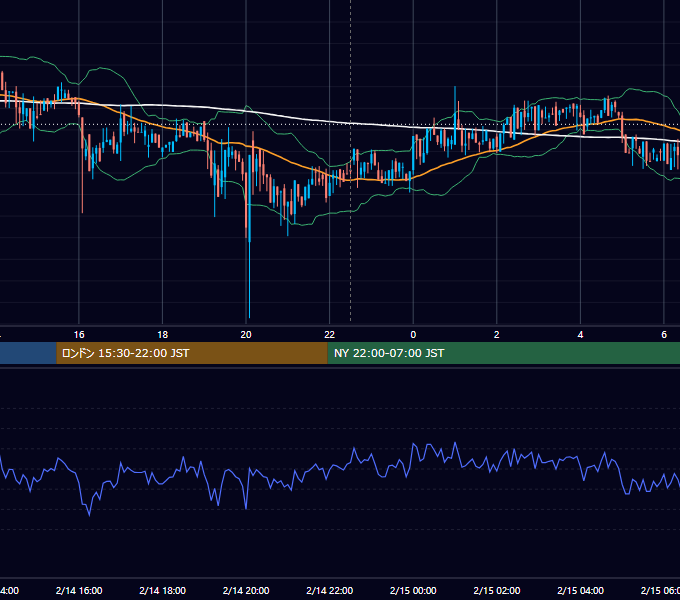
Task: Click the 2/14 20:00 indicator time label
Action: click(246, 590)
